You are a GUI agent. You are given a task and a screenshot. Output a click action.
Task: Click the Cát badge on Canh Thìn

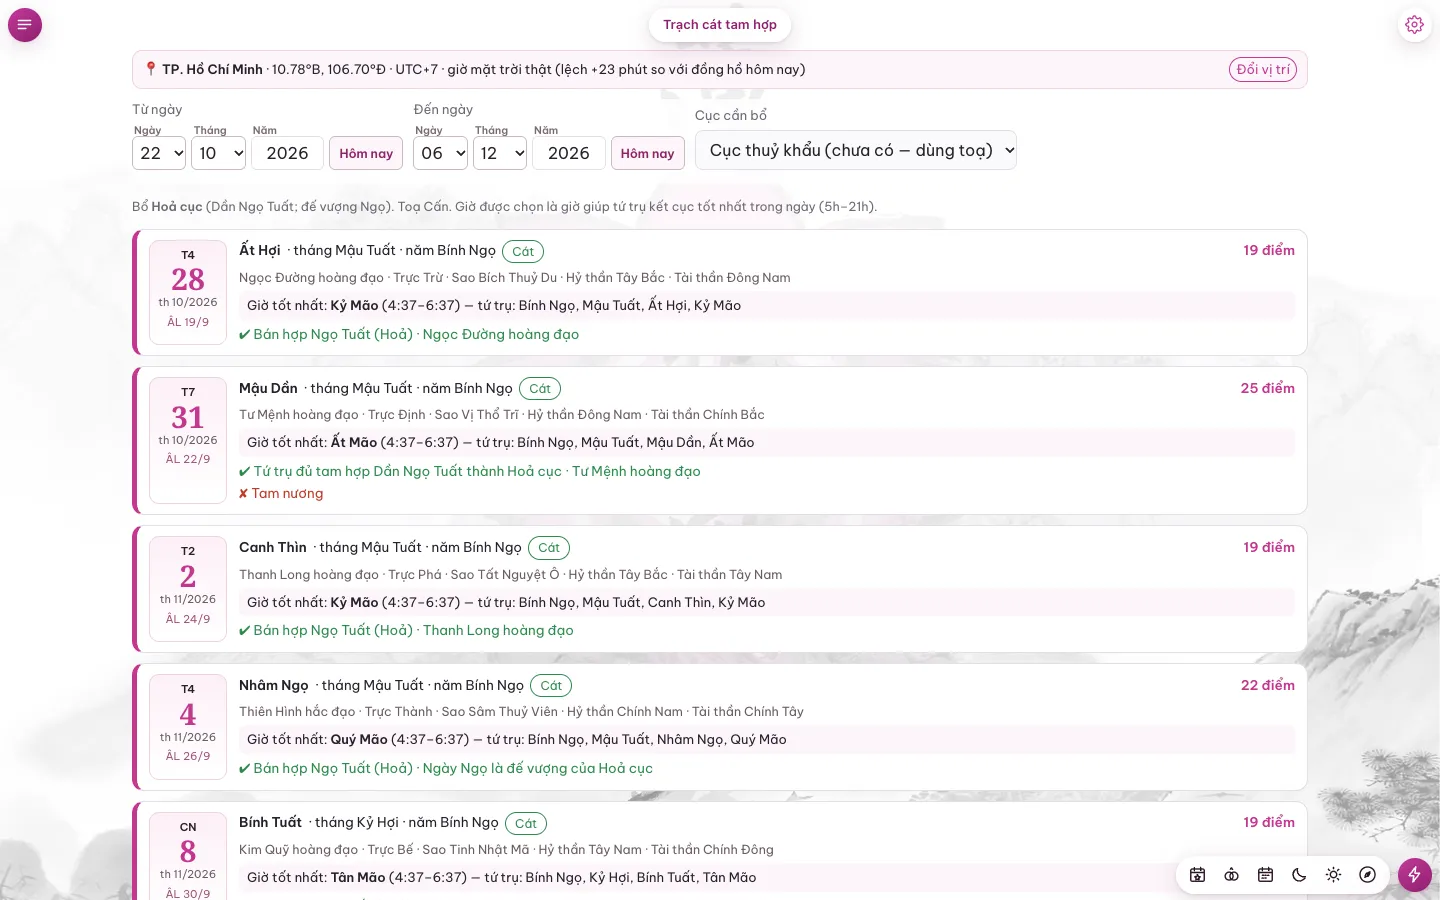pyautogui.click(x=549, y=548)
